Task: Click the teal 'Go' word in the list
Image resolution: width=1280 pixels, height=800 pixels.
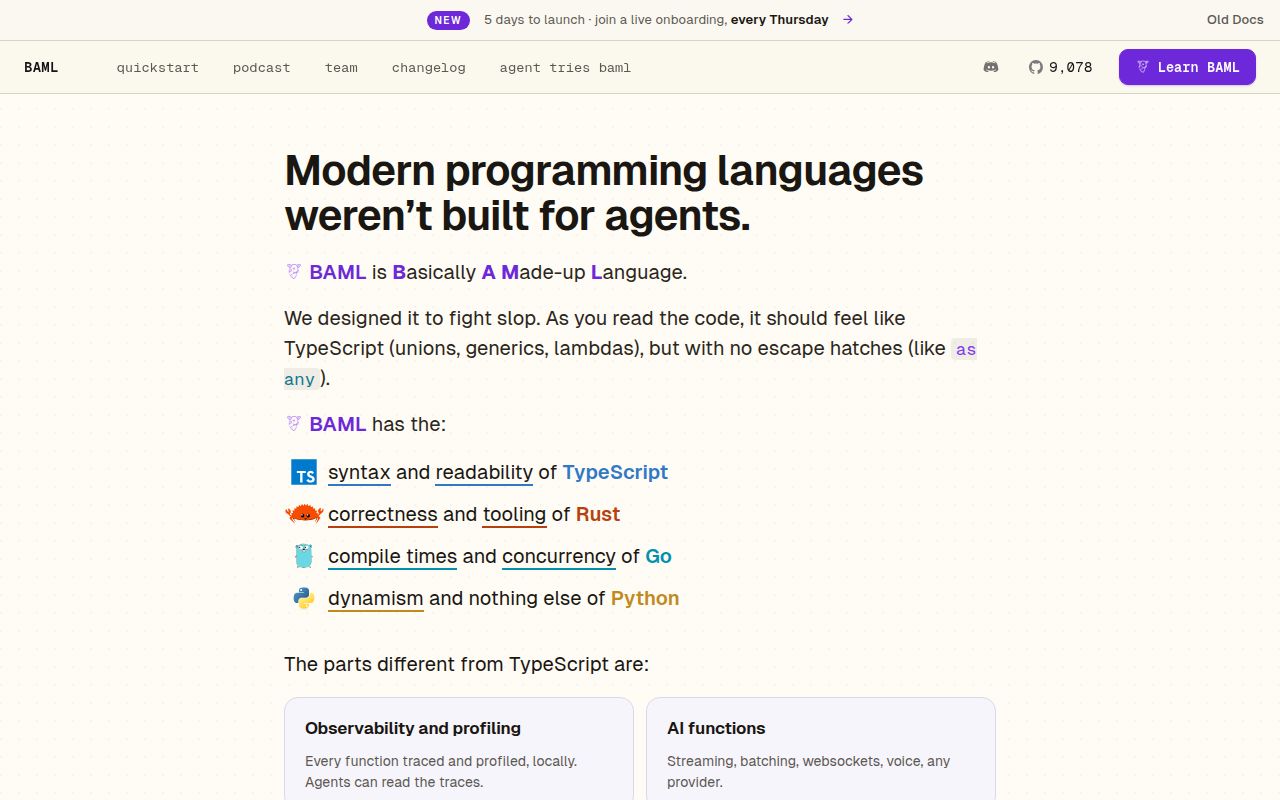Action: (x=658, y=556)
